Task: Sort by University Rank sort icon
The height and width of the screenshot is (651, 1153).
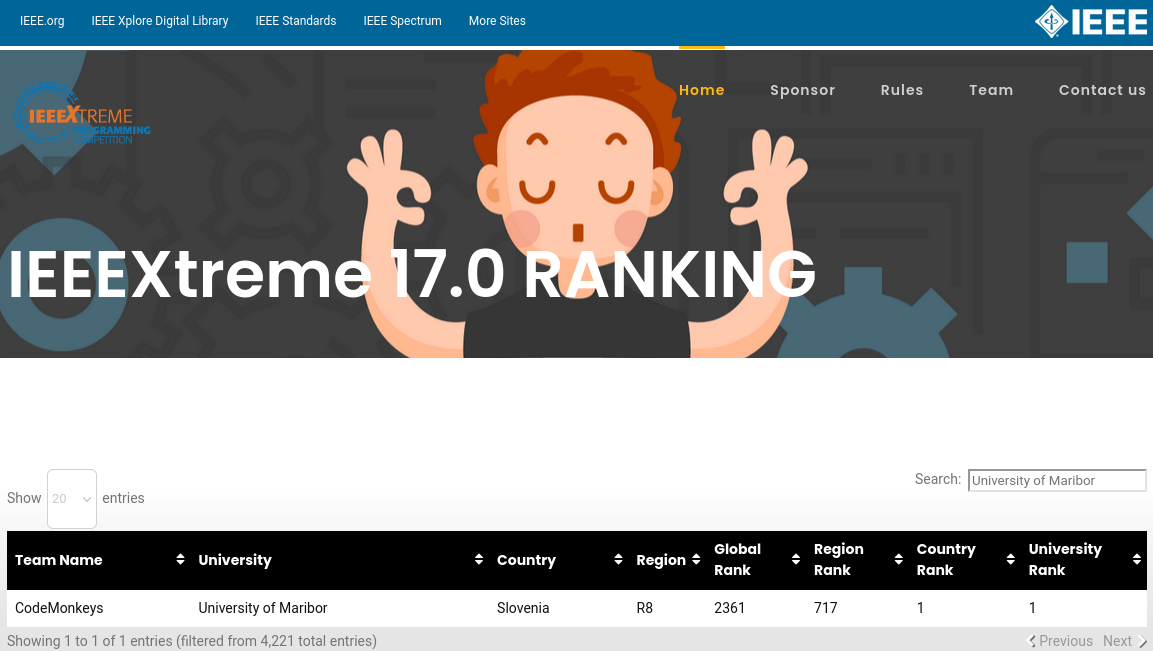Action: tap(1136, 560)
